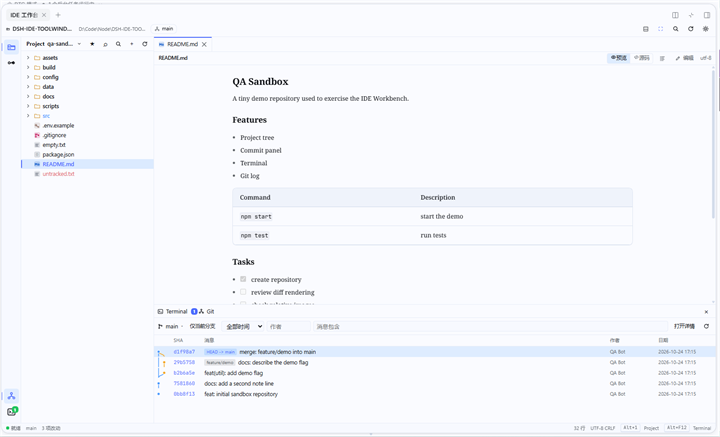This screenshot has height=437, width=720.
Task: Add a new workspace tab
Action: (x=58, y=15)
